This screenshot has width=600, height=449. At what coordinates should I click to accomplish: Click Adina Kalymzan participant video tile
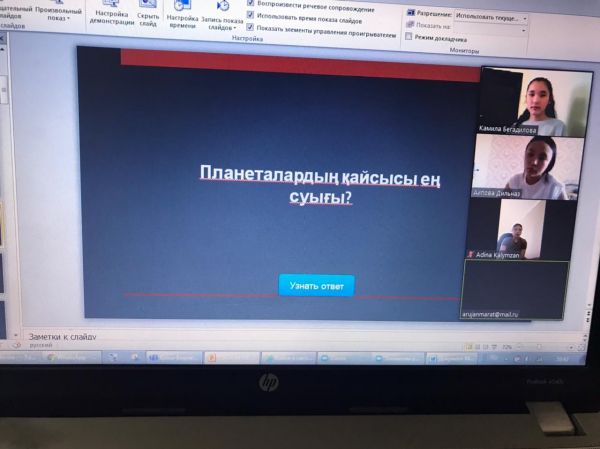517,230
